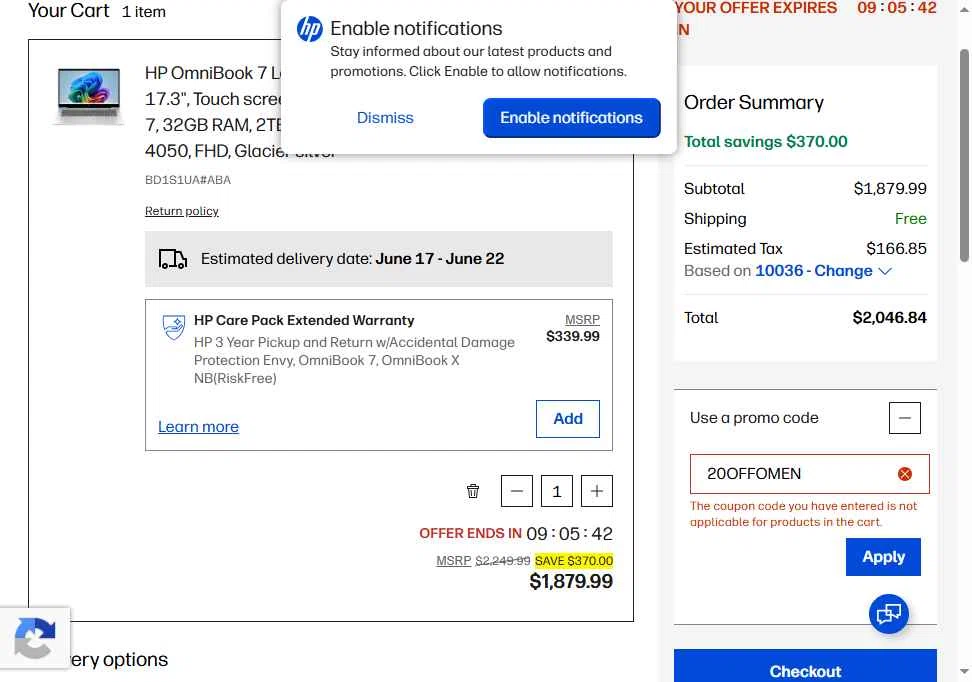Click the Care Pack shield icon
The image size is (972, 682).
174,327
